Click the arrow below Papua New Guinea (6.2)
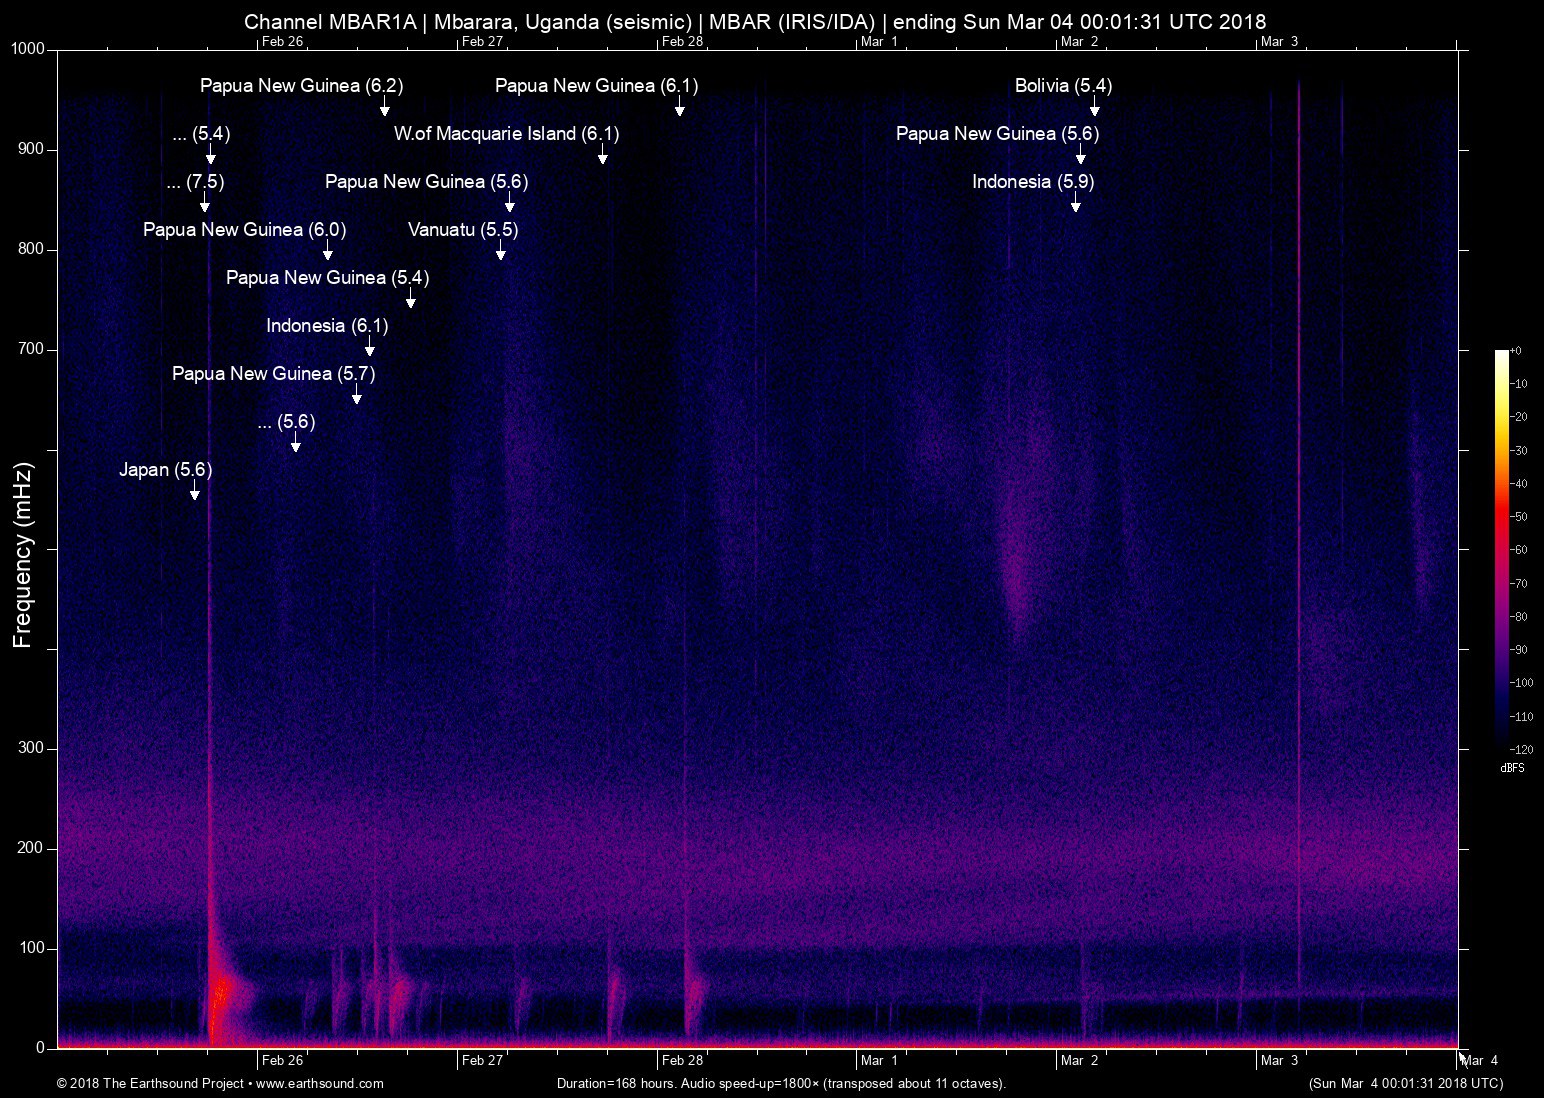1544x1098 pixels. pyautogui.click(x=385, y=107)
